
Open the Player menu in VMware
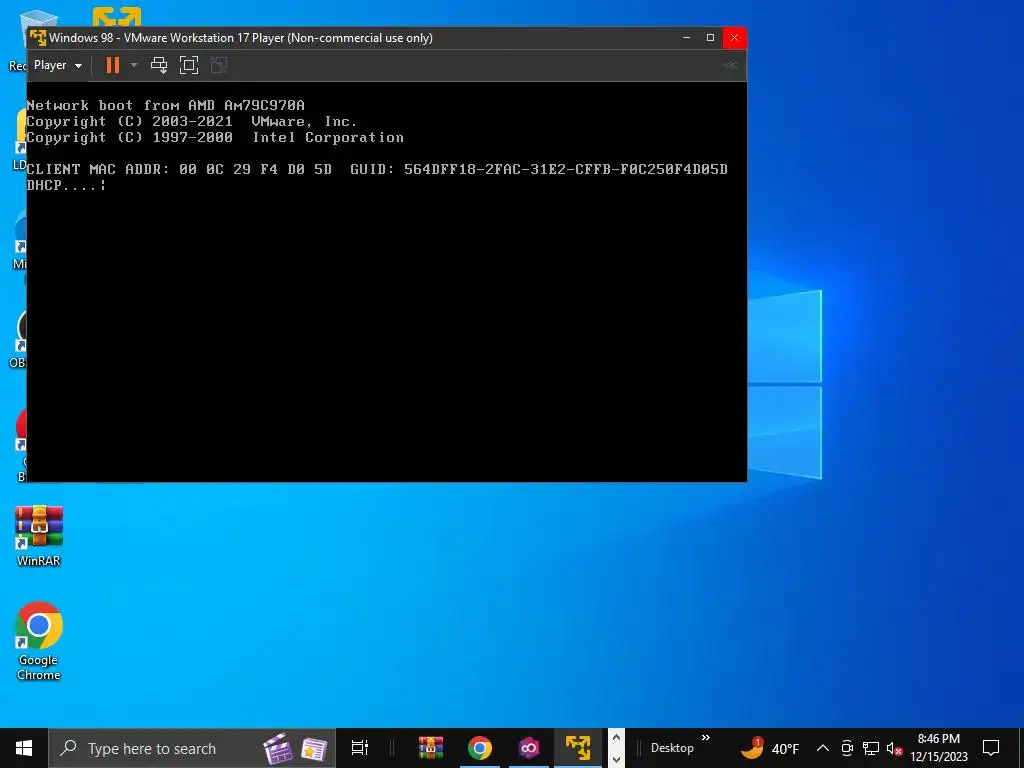tap(57, 65)
